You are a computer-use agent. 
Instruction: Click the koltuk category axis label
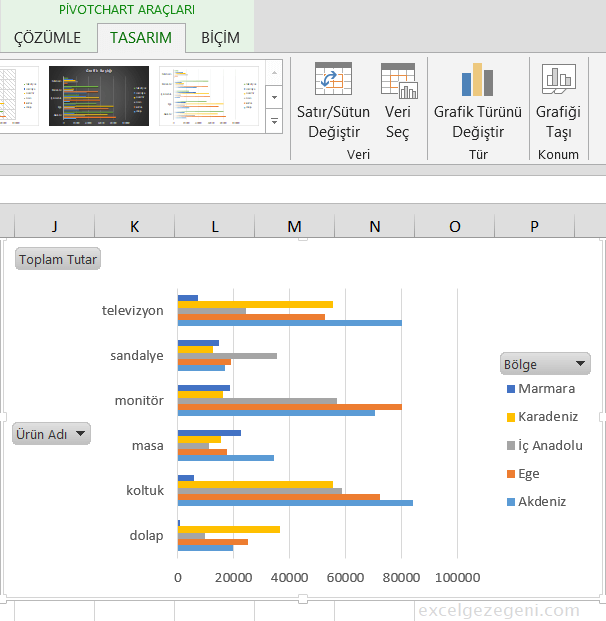(x=145, y=490)
